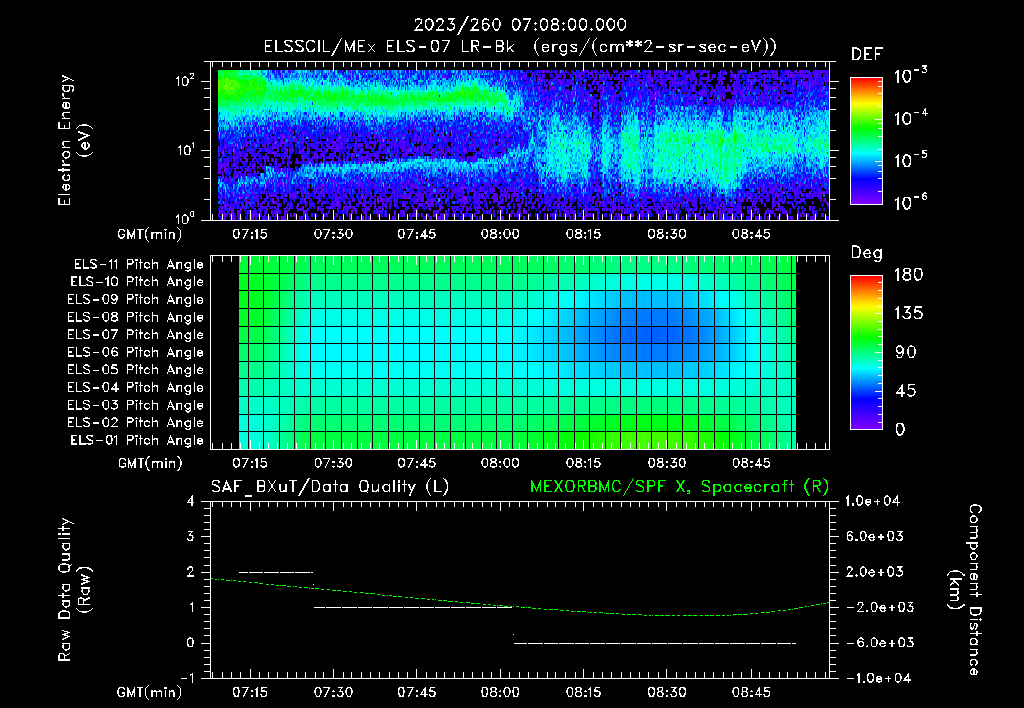
Task: Click the 135 value on the Deg scale
Action: point(908,314)
